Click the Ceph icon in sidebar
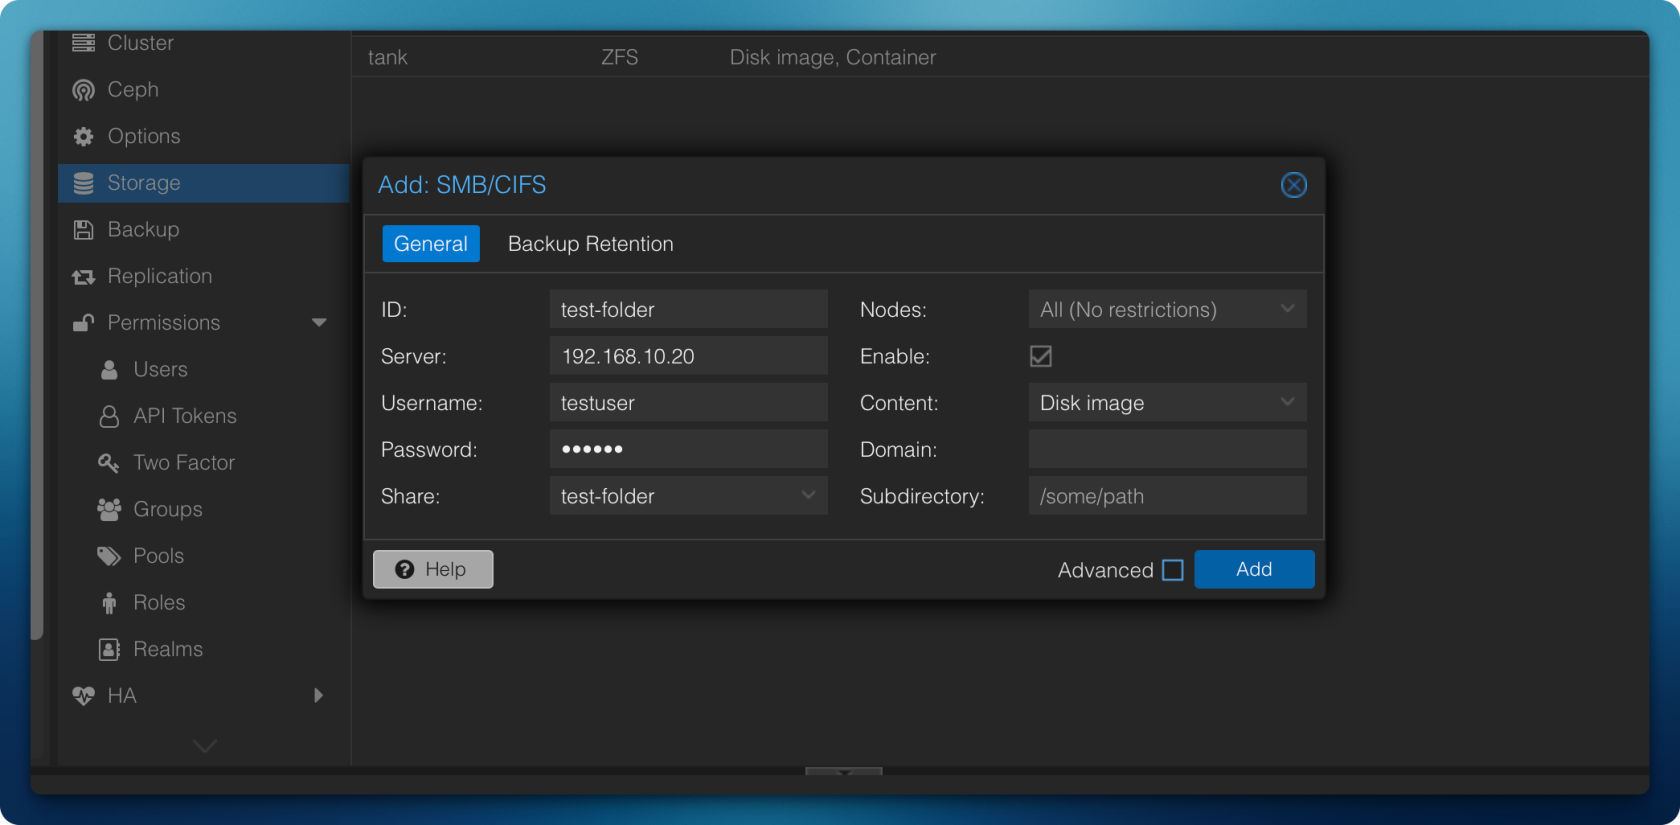 84,90
